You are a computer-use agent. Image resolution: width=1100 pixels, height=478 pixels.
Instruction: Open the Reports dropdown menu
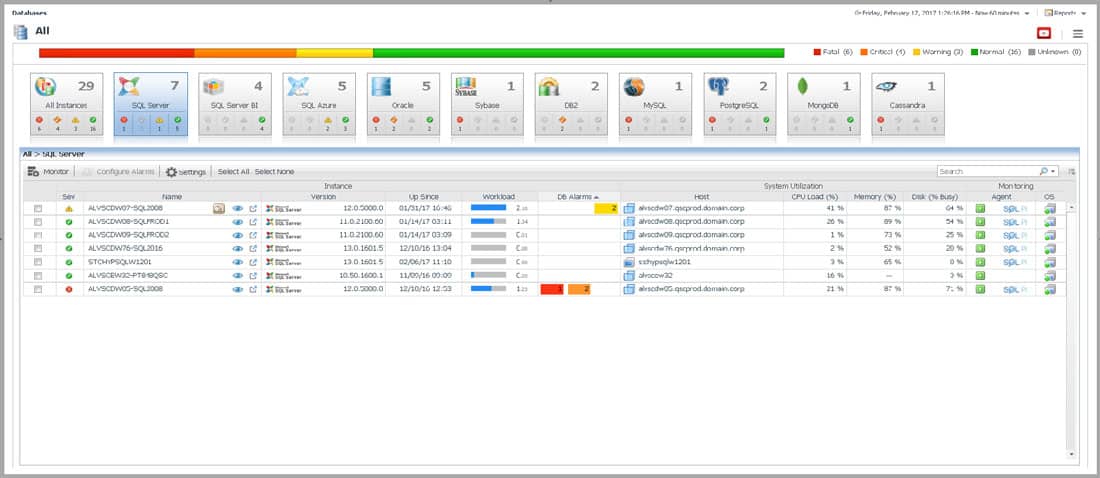(1064, 13)
